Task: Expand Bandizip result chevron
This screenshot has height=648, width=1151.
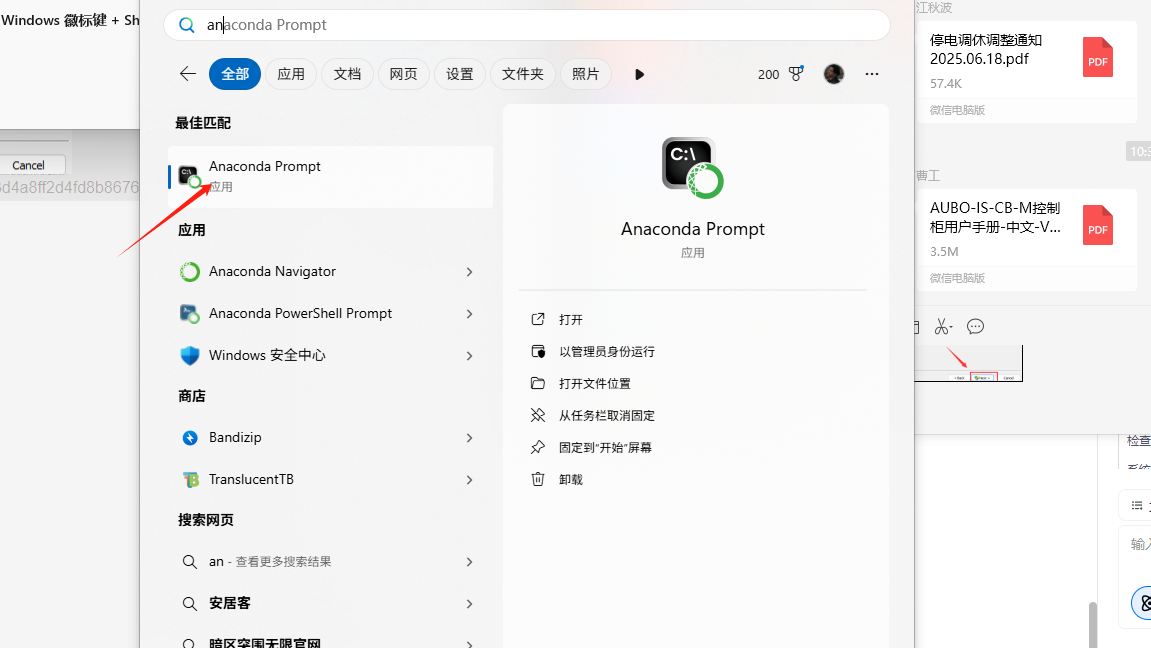Action: 469,437
